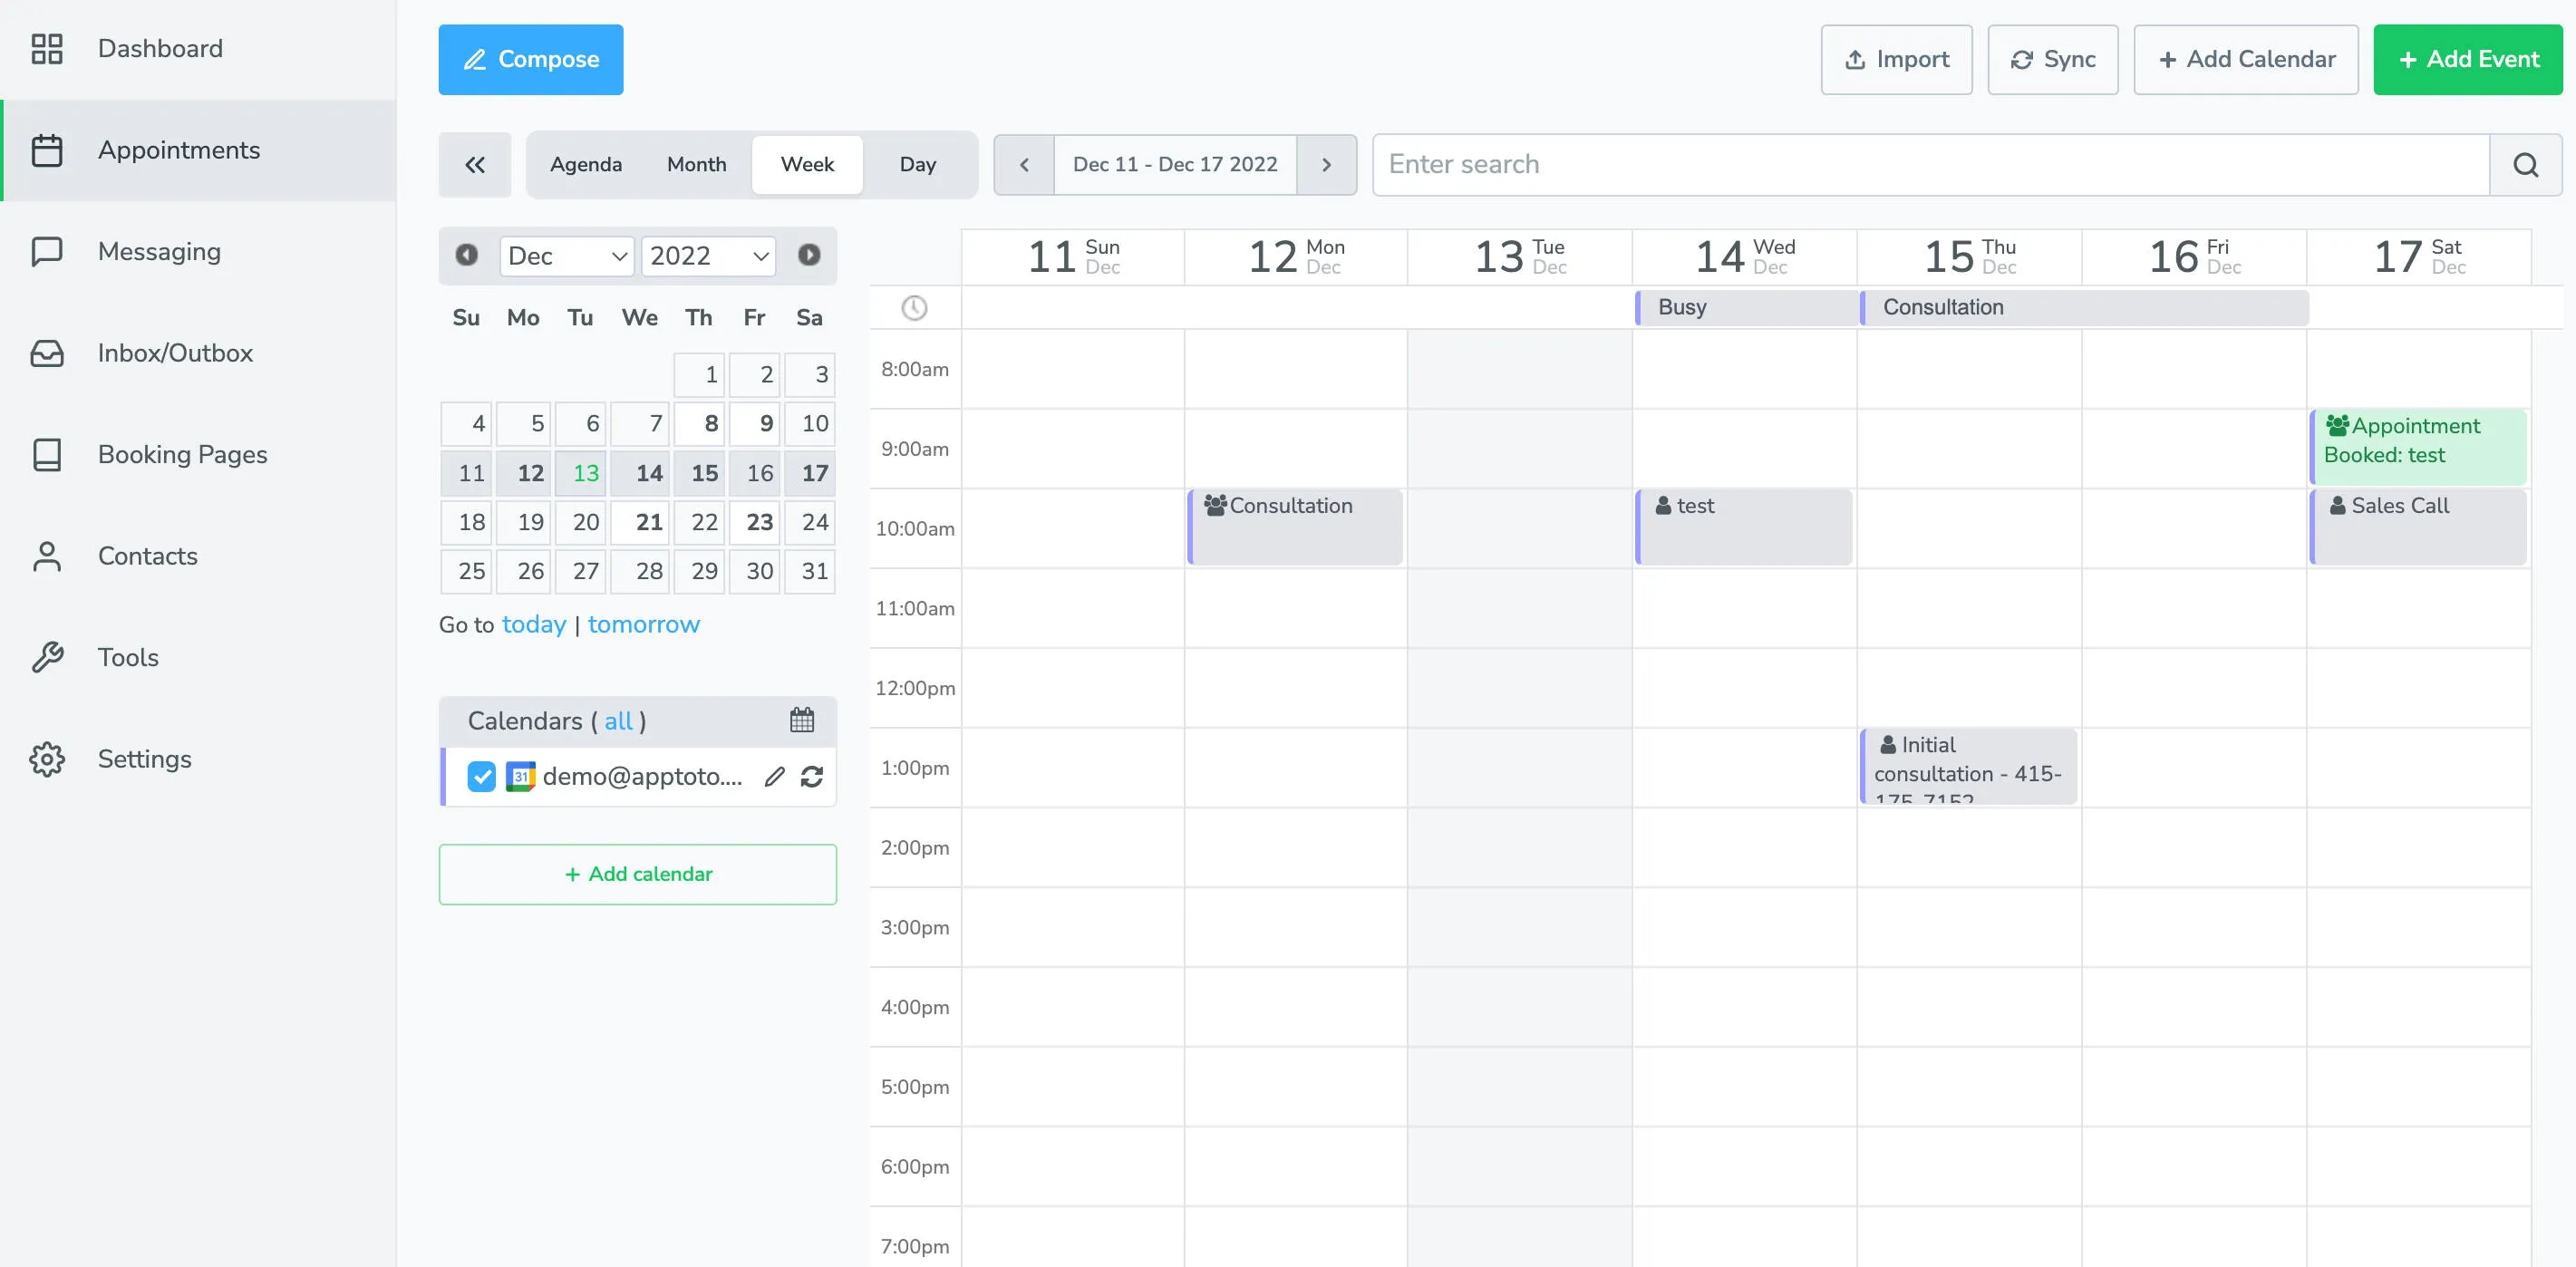Open the year dropdown showing 2022
The width and height of the screenshot is (2576, 1267).
(707, 256)
